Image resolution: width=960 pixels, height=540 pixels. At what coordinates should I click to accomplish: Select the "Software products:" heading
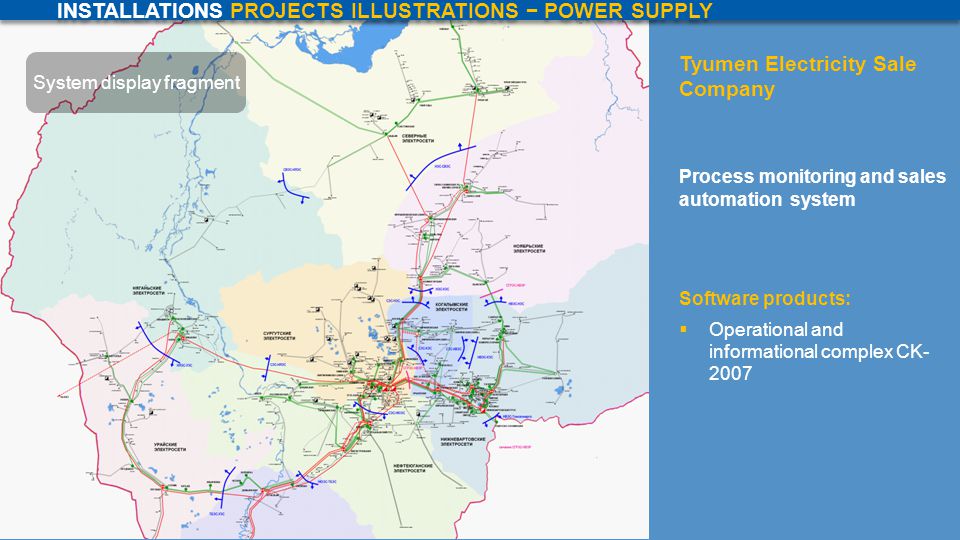point(764,298)
